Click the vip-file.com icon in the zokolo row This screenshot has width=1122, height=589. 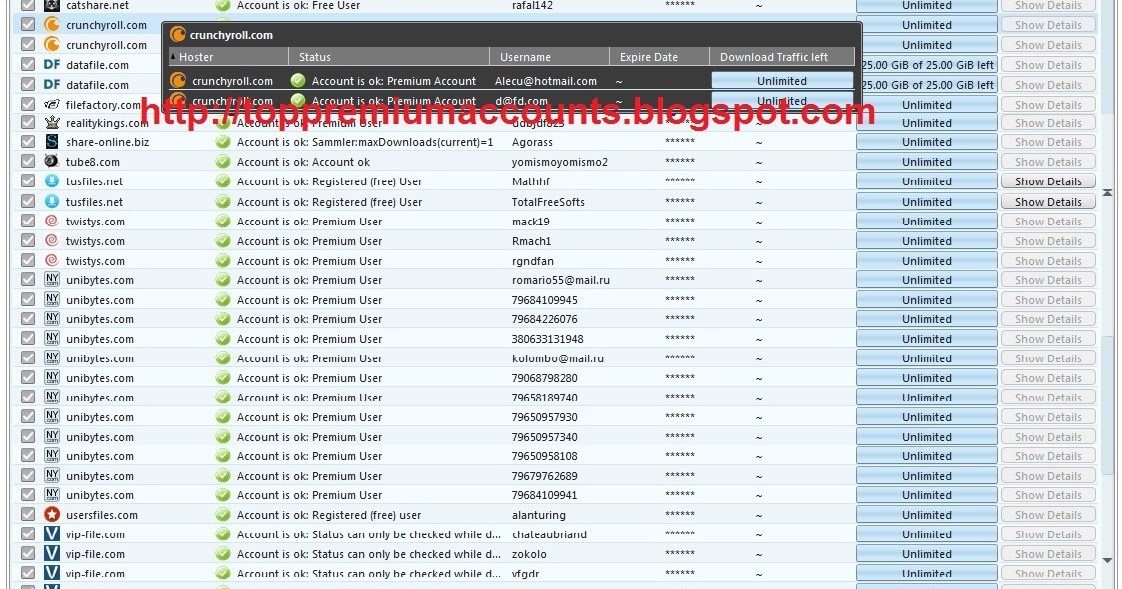point(52,553)
